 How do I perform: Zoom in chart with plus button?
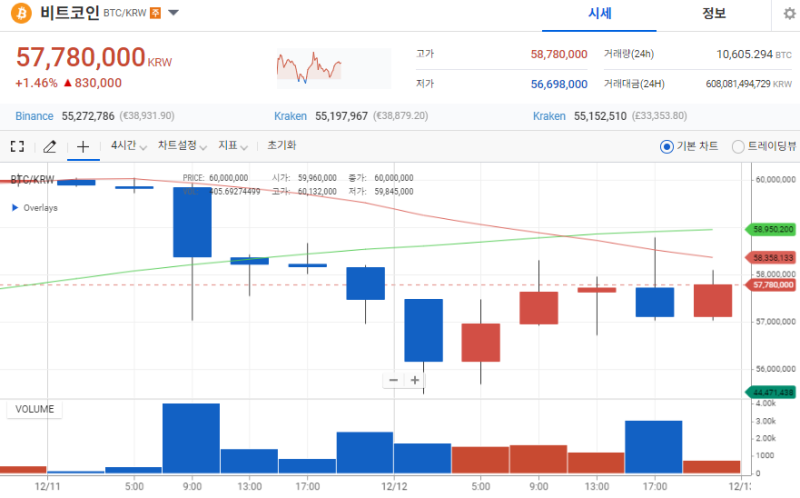click(415, 380)
